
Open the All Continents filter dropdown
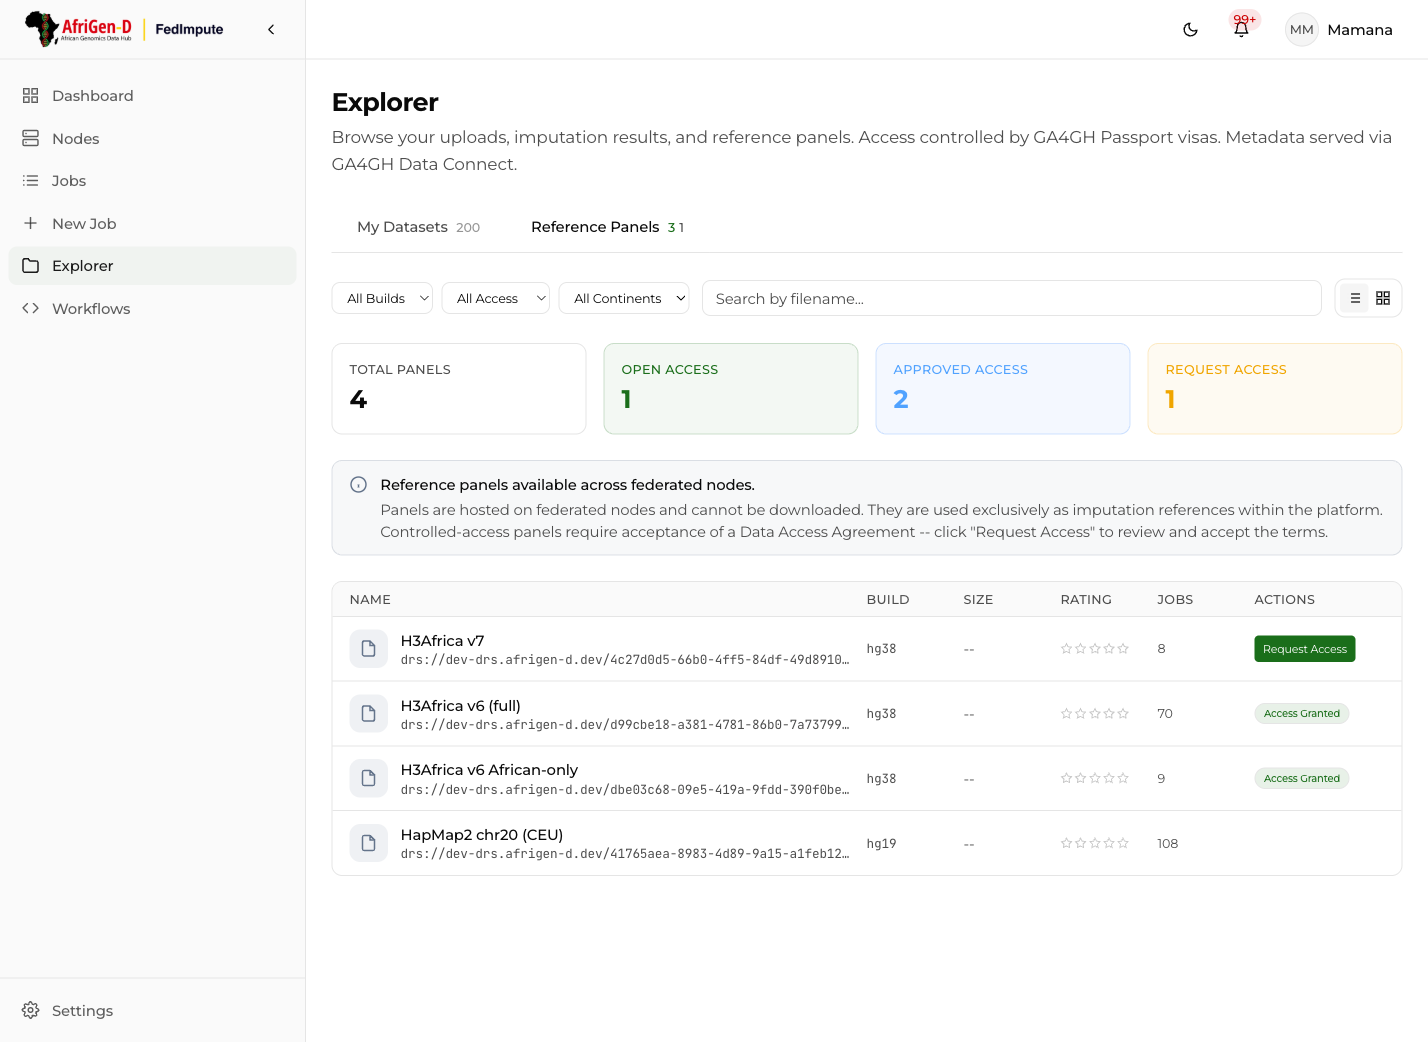click(624, 298)
